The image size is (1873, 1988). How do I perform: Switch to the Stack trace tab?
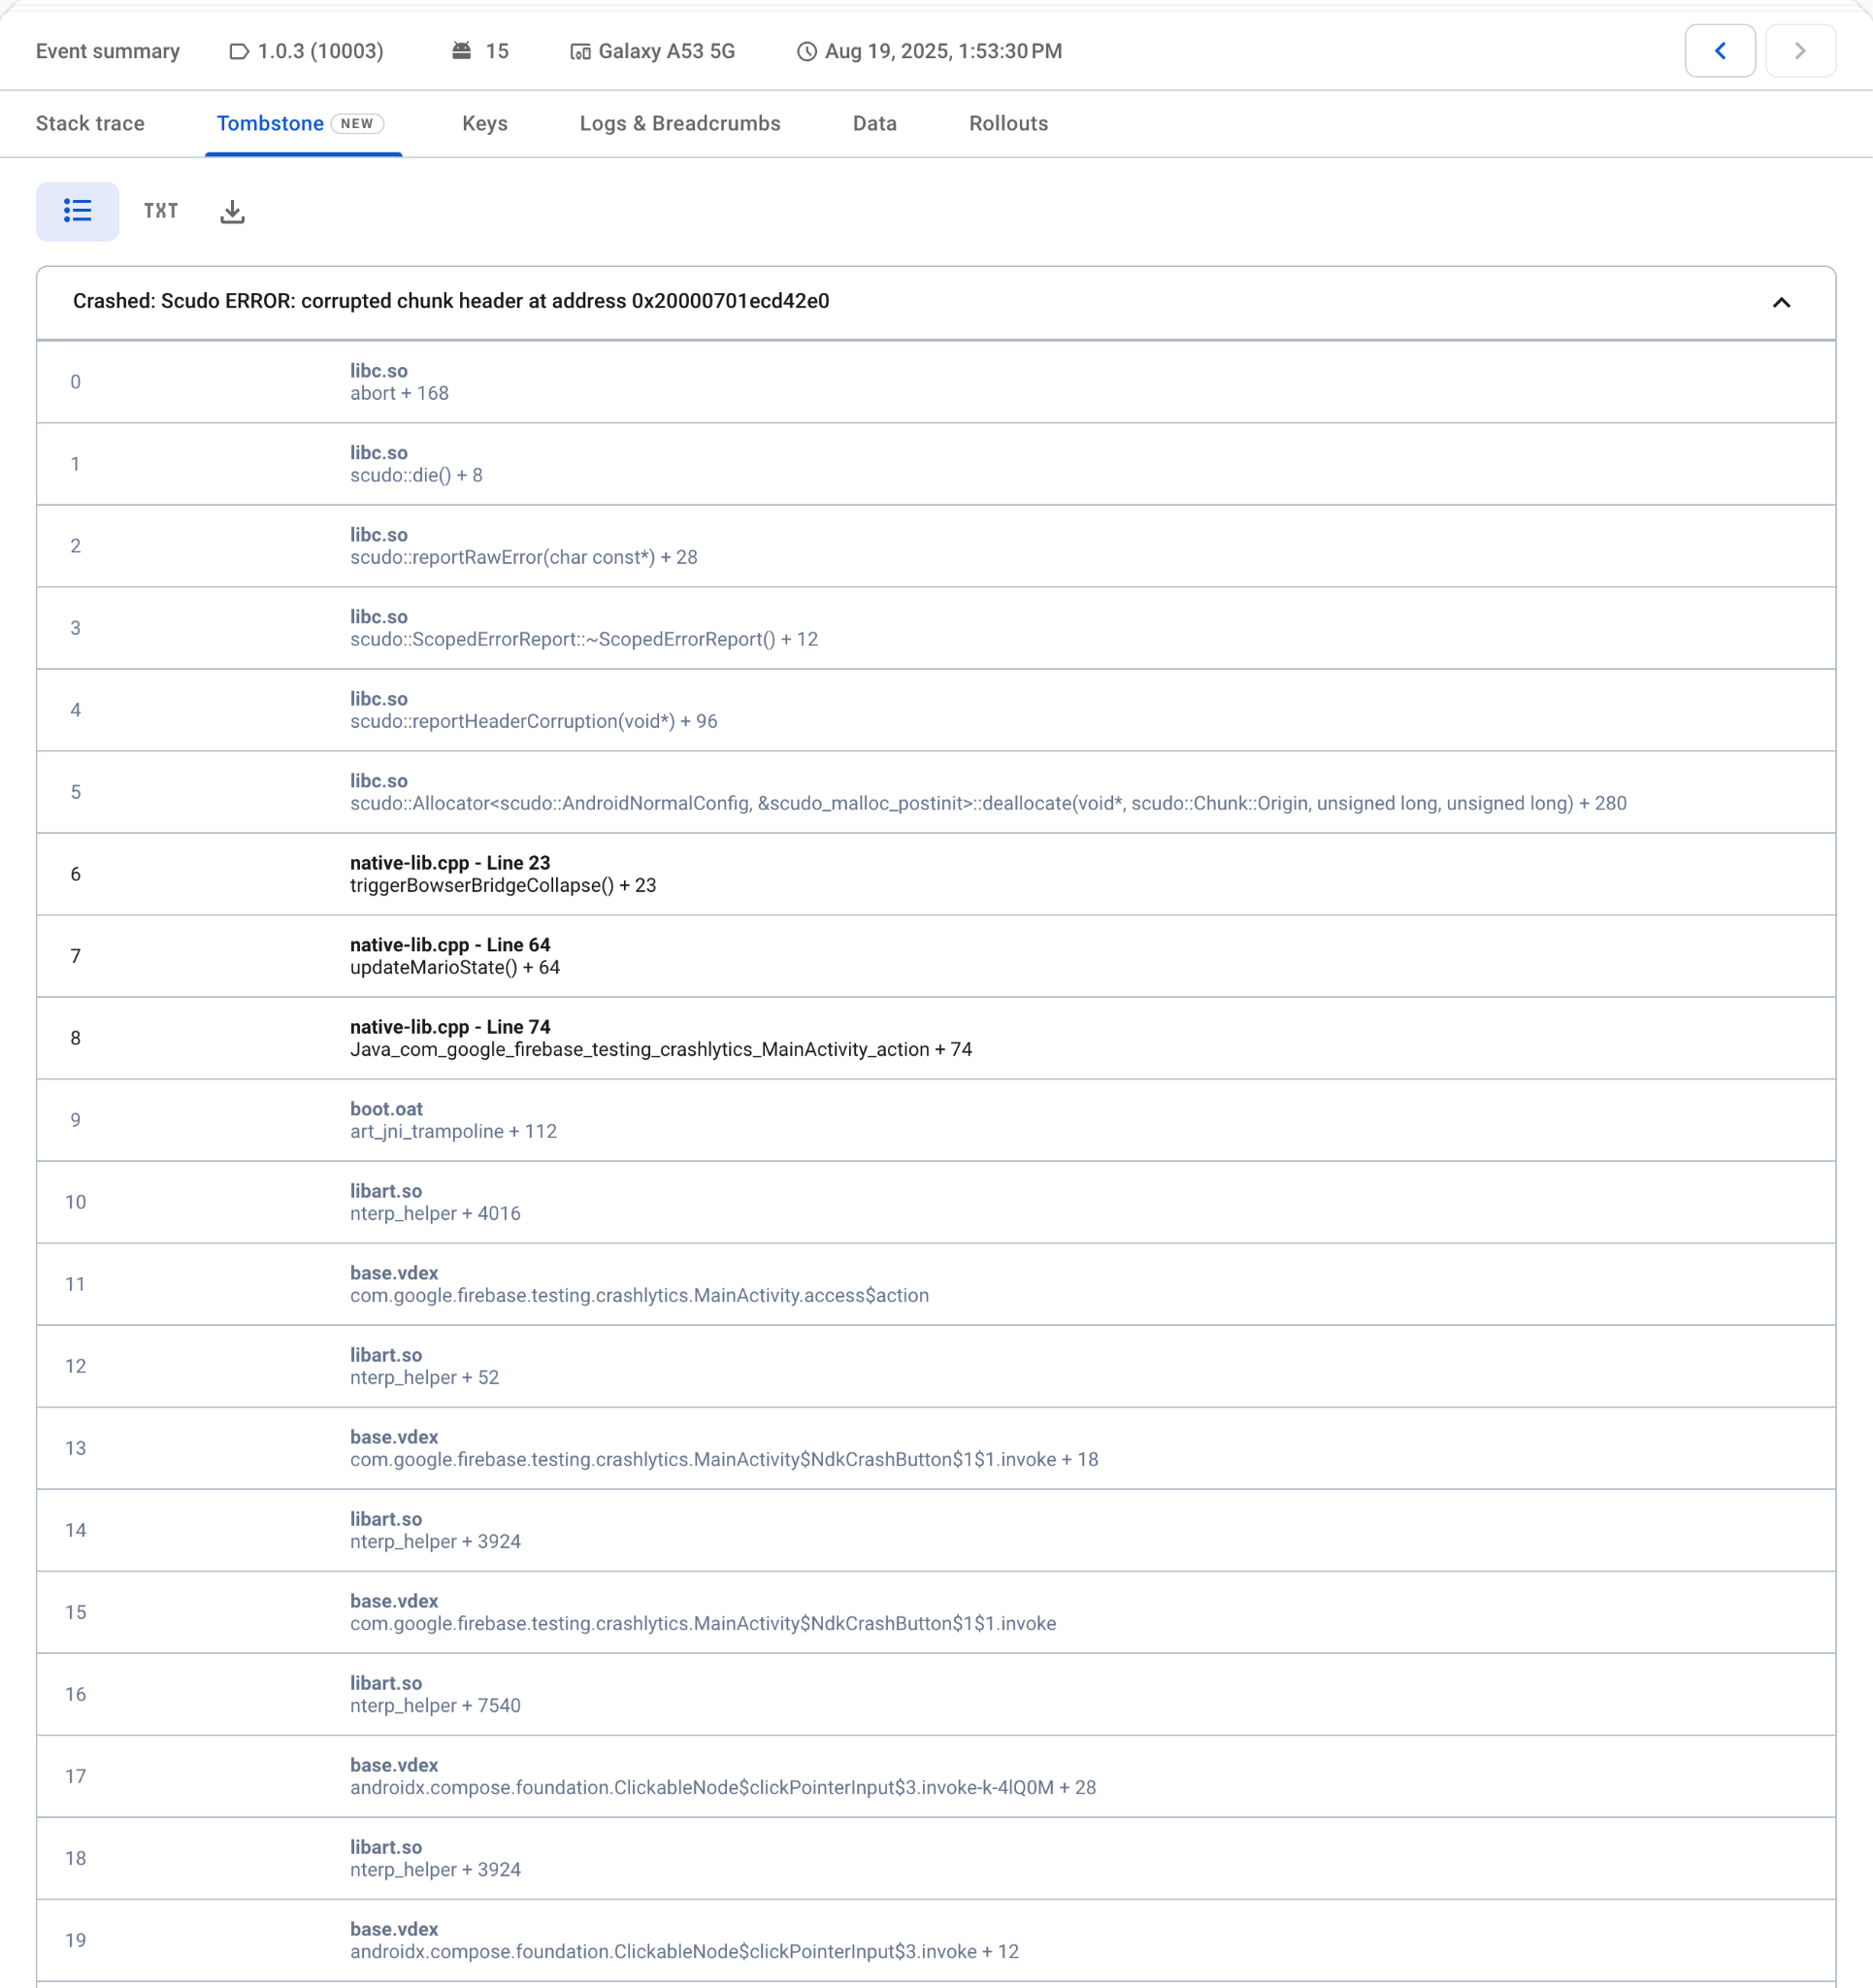(90, 123)
